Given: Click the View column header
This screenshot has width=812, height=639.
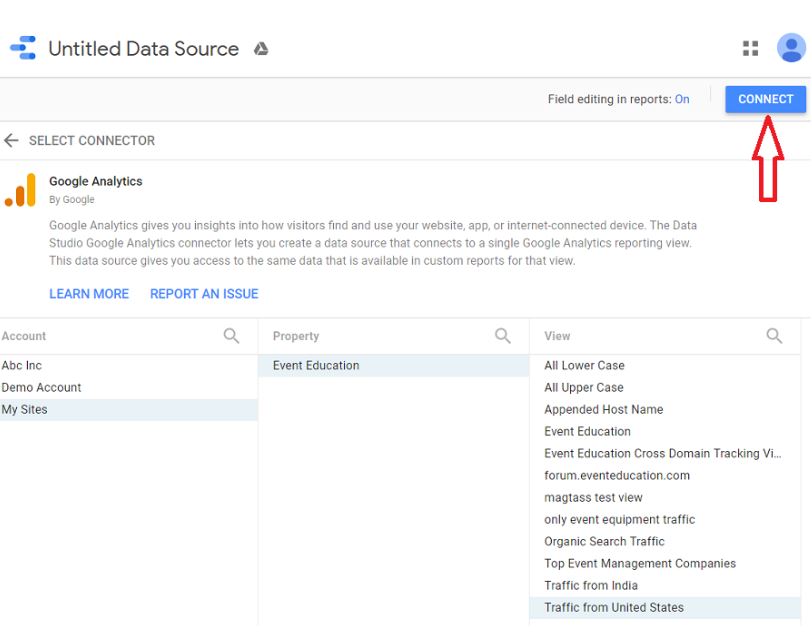Looking at the screenshot, I should click(557, 336).
